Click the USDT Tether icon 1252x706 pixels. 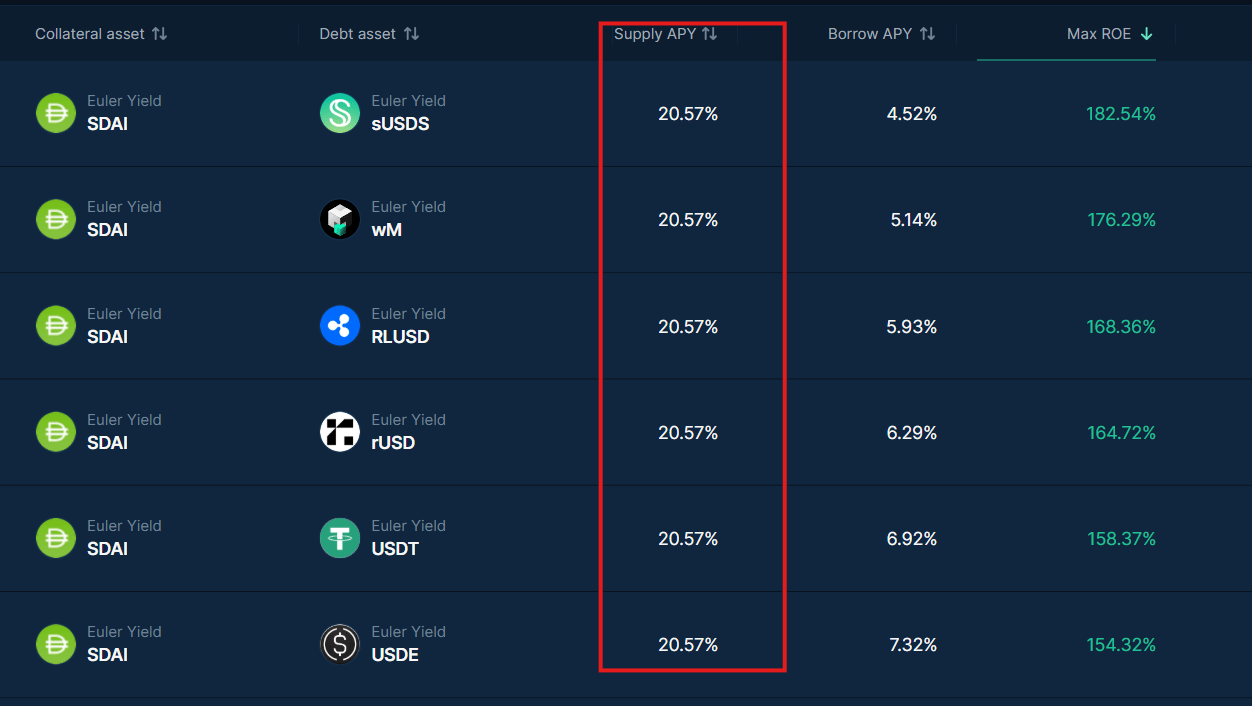pos(340,538)
